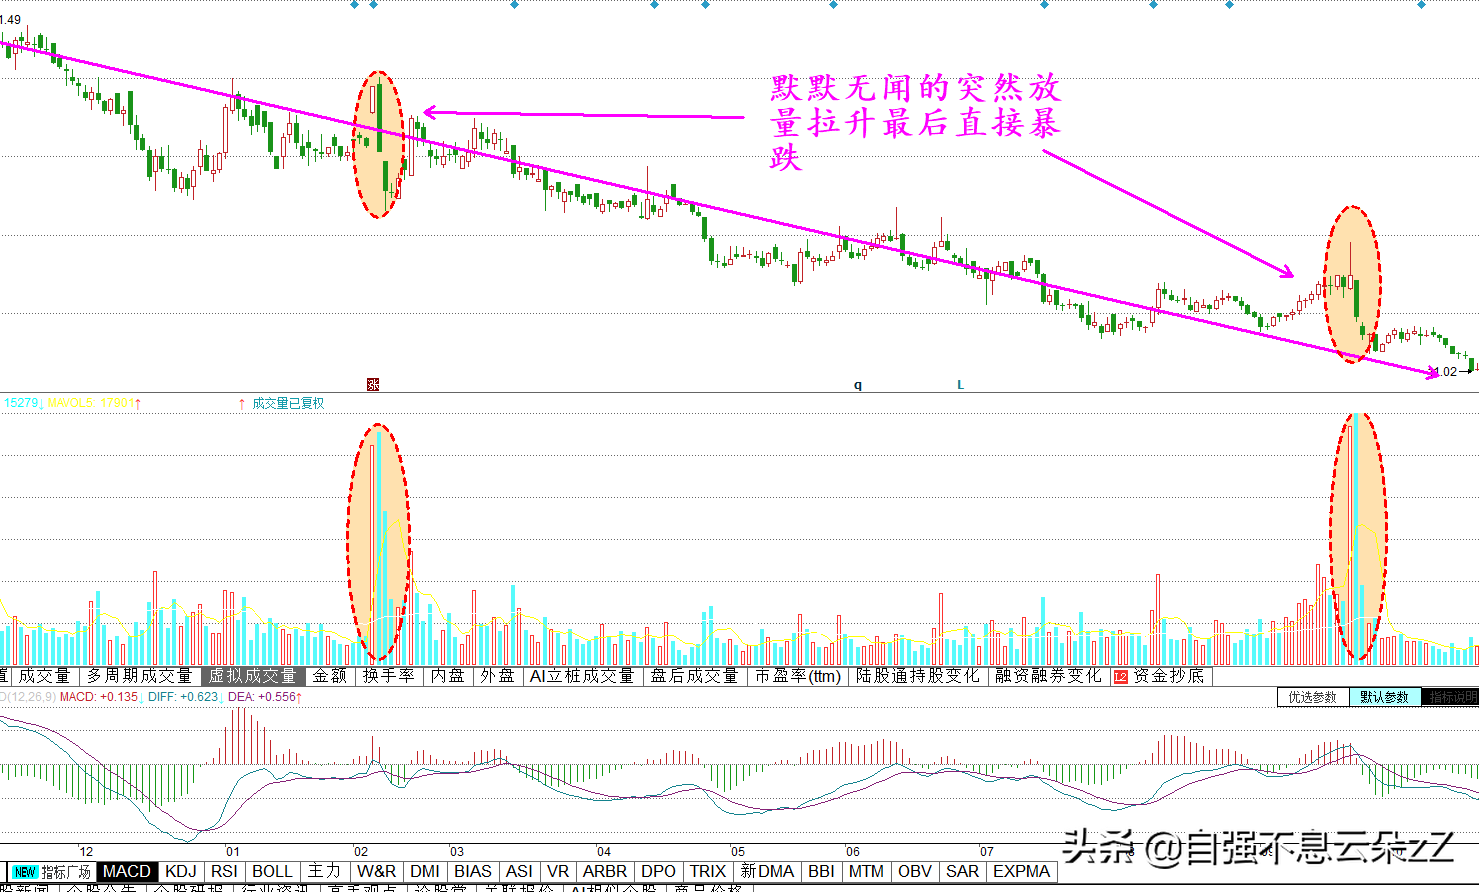Open the OBV indicator tab
The width and height of the screenshot is (1479, 892).
915,872
